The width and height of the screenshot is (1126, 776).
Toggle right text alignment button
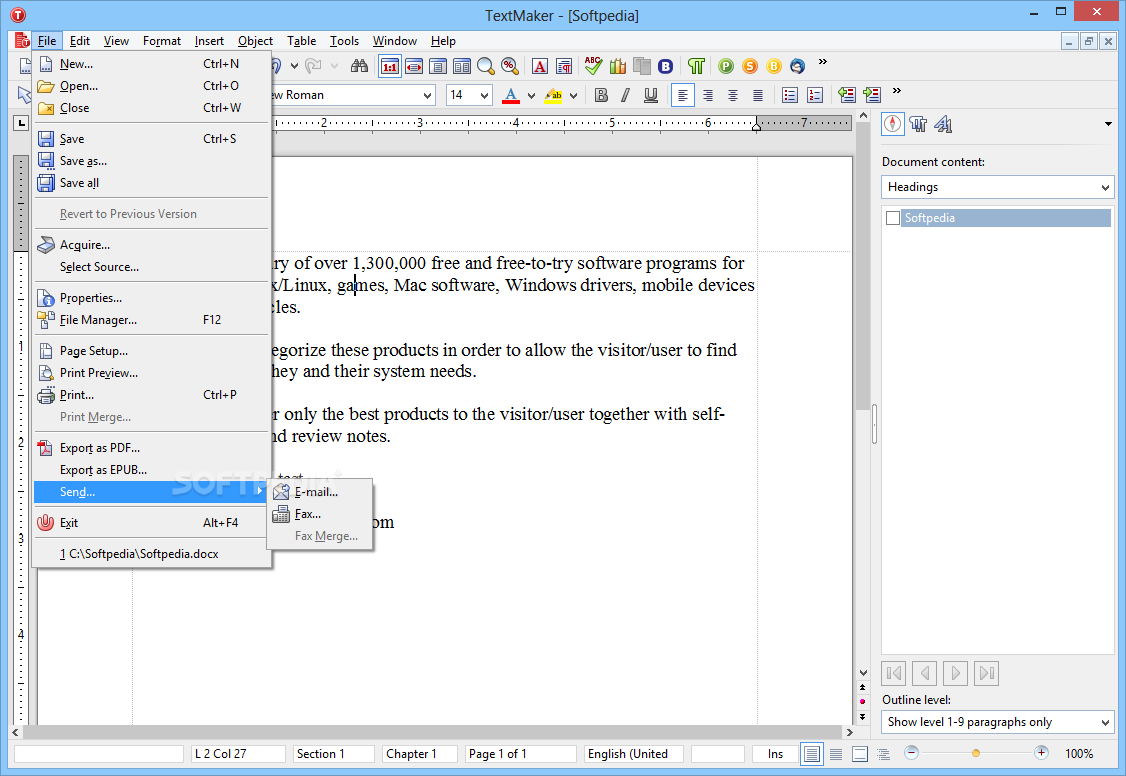click(x=708, y=95)
